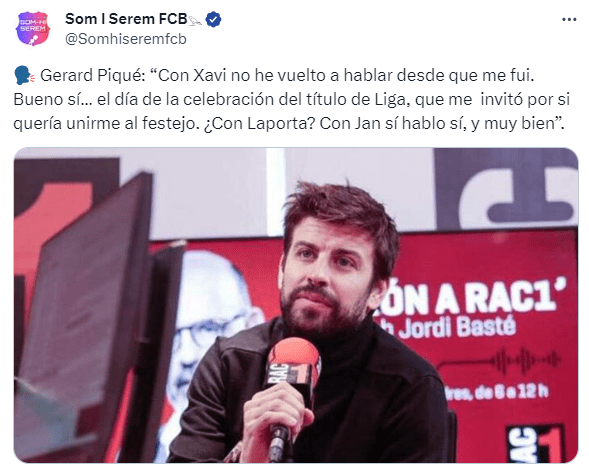Open the three-dot more options menu

click(569, 20)
